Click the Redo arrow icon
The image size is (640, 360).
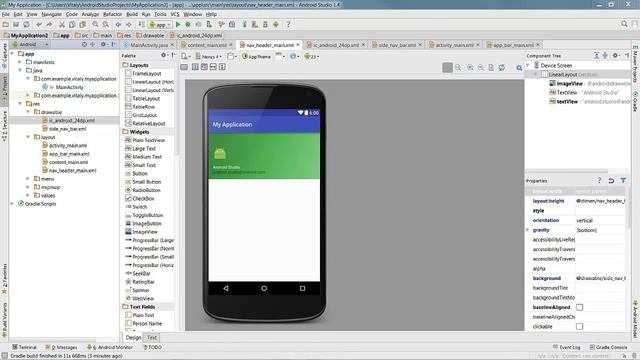coord(49,25)
